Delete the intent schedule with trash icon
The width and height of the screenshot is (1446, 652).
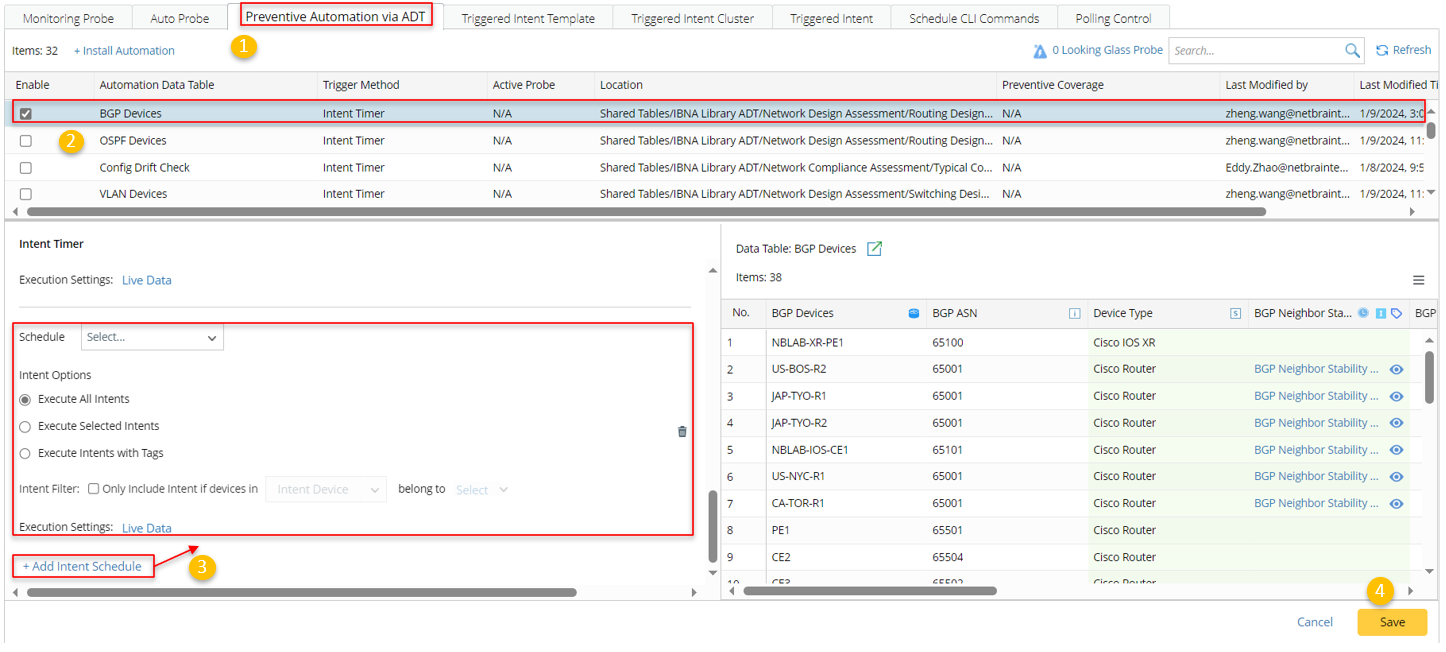682,431
